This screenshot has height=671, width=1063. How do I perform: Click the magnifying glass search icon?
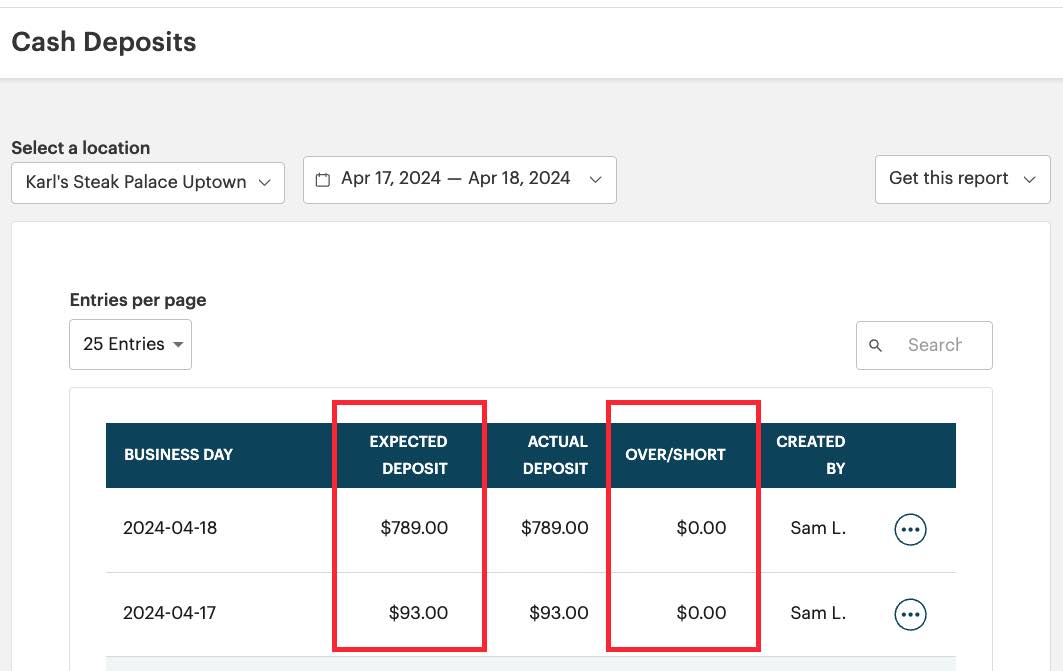coord(876,346)
